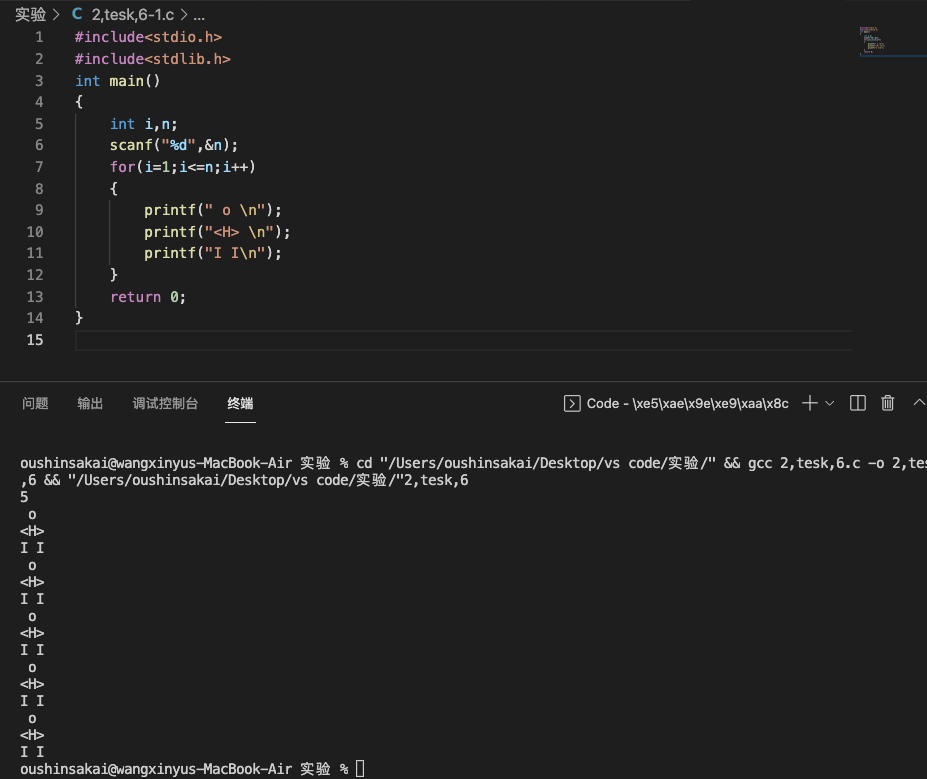
Task: Open the 调试控制台 tab
Action: tap(165, 403)
